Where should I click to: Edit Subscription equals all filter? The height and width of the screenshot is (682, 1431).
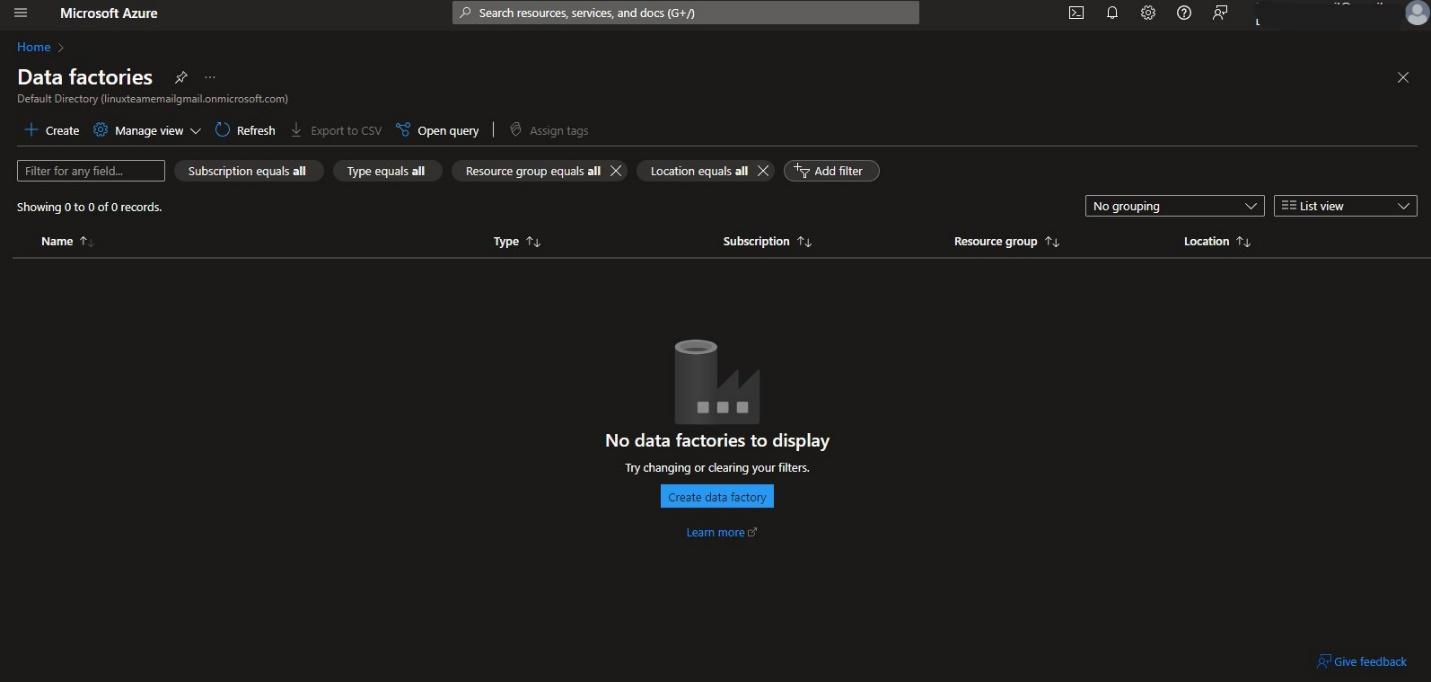point(248,171)
